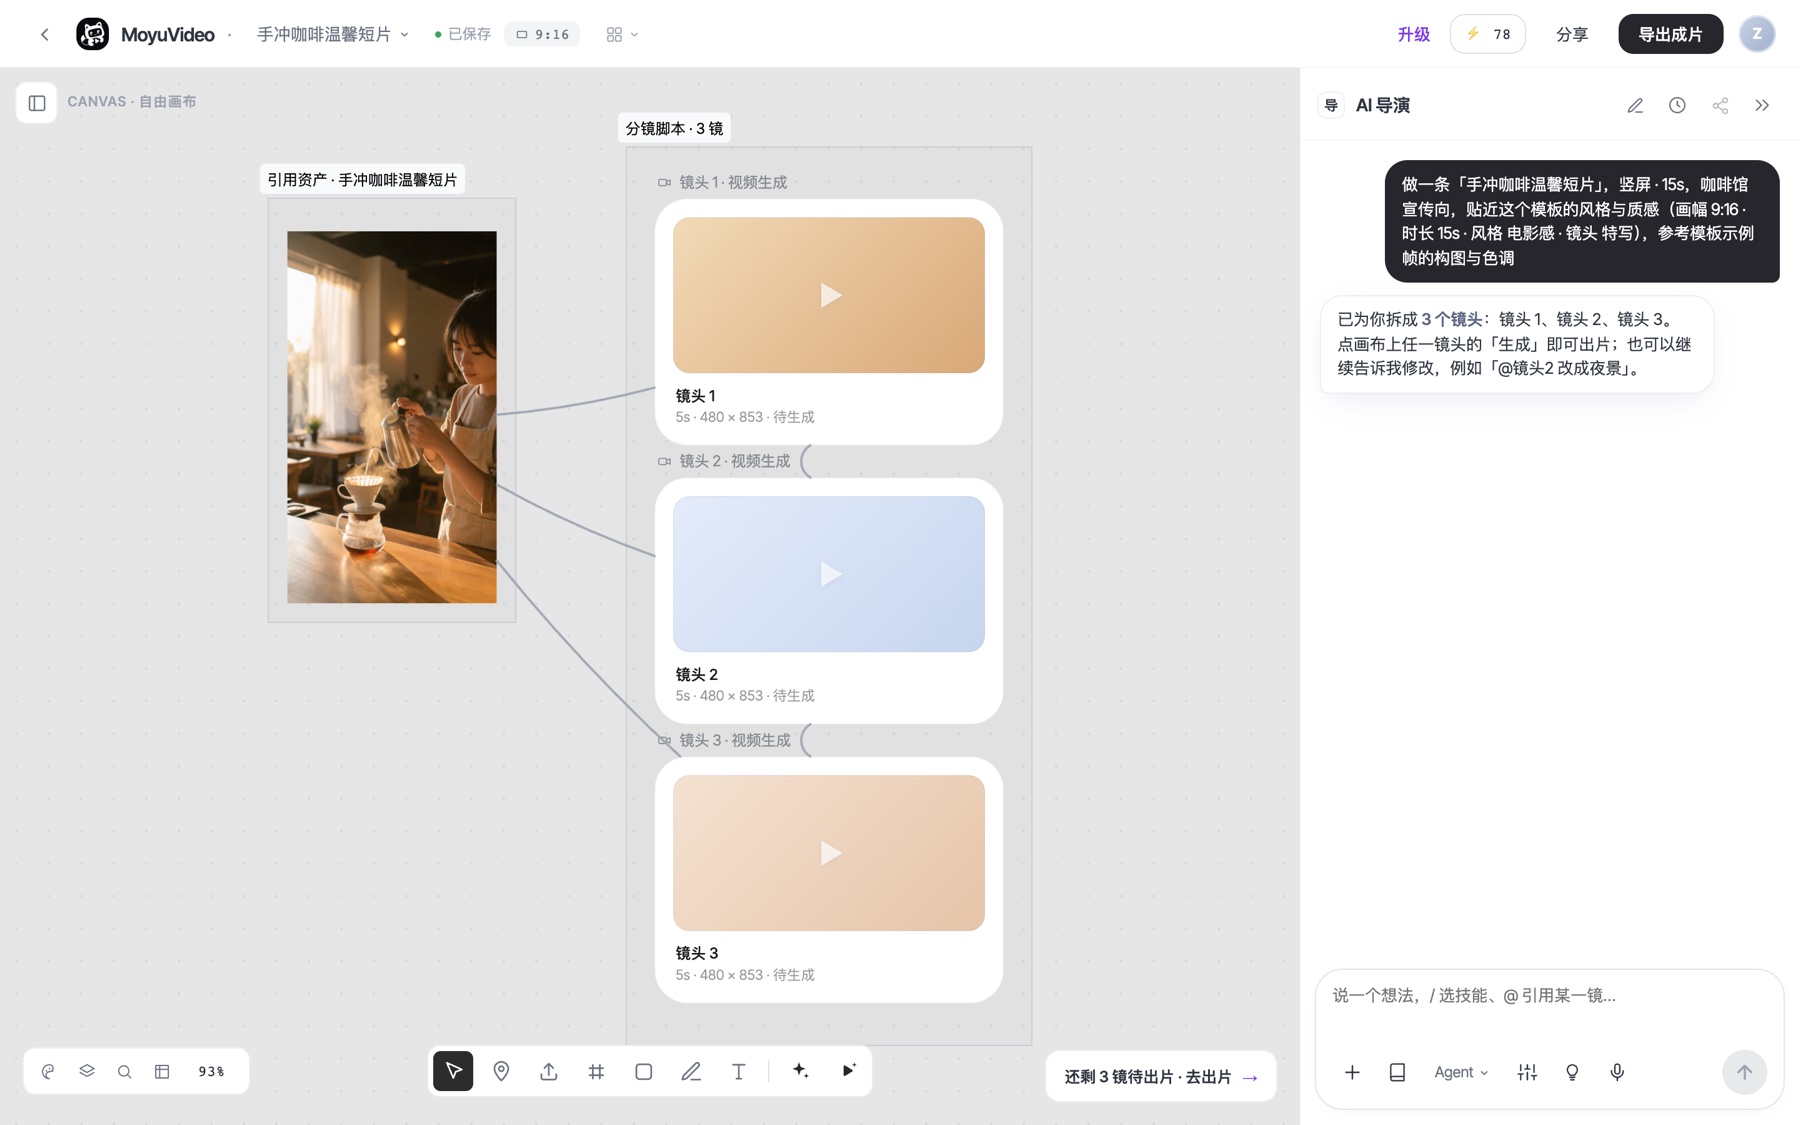
Task: Change the 9:16 aspect ratio setting
Action: point(543,34)
